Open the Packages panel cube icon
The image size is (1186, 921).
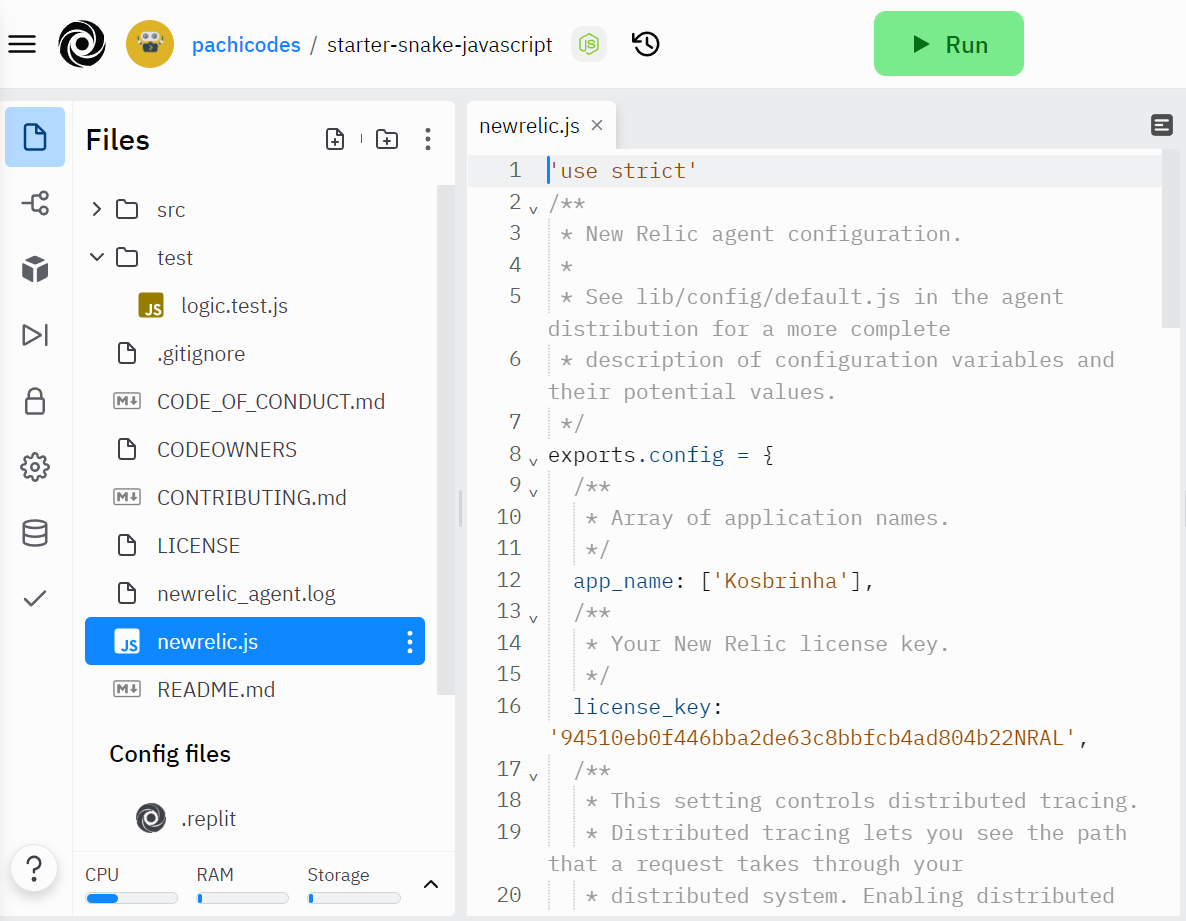(x=35, y=269)
